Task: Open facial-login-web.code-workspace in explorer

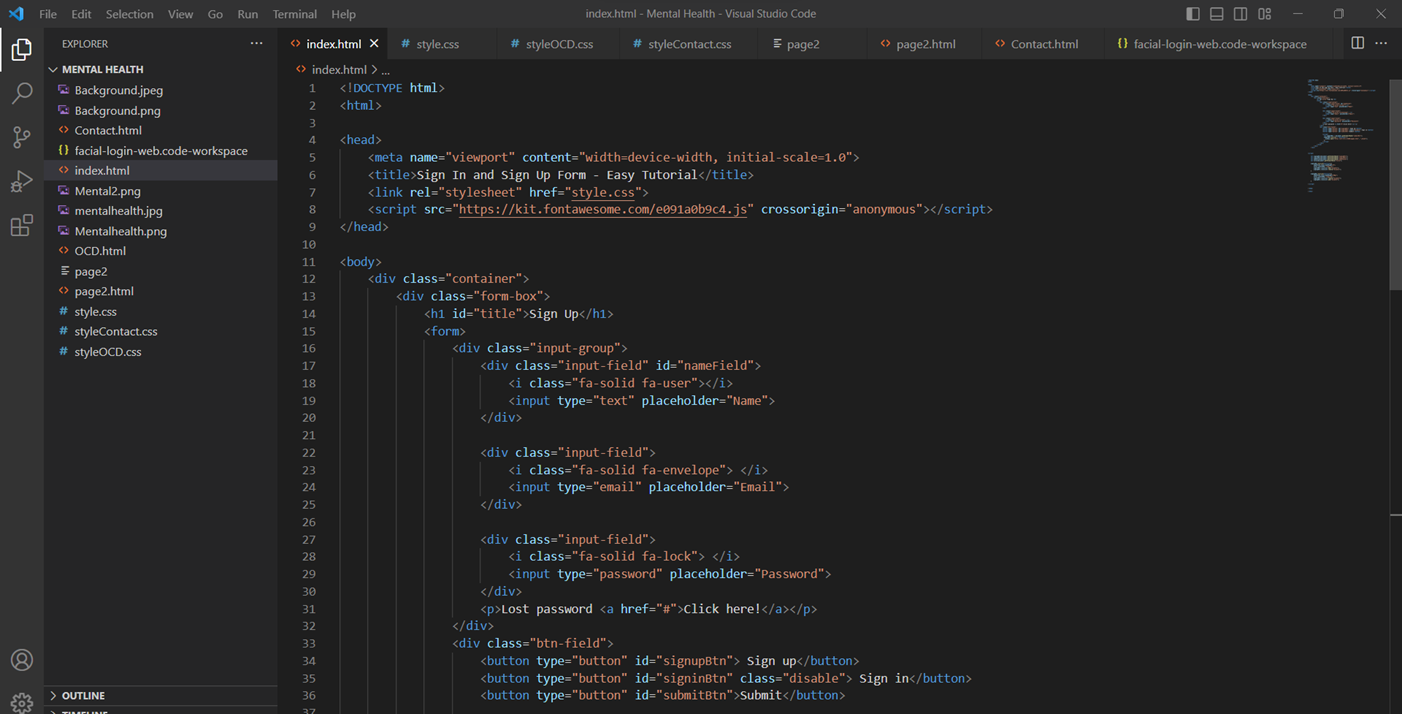Action: pyautogui.click(x=160, y=150)
